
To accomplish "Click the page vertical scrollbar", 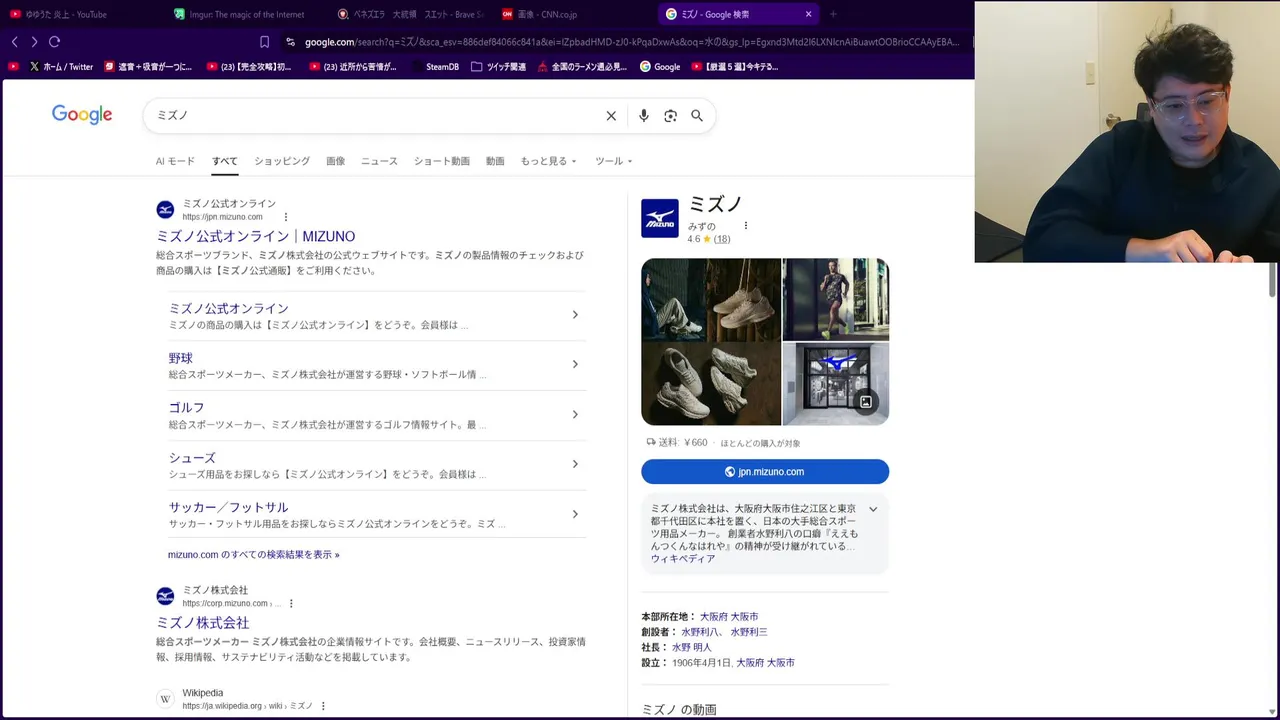I will (x=1273, y=280).
